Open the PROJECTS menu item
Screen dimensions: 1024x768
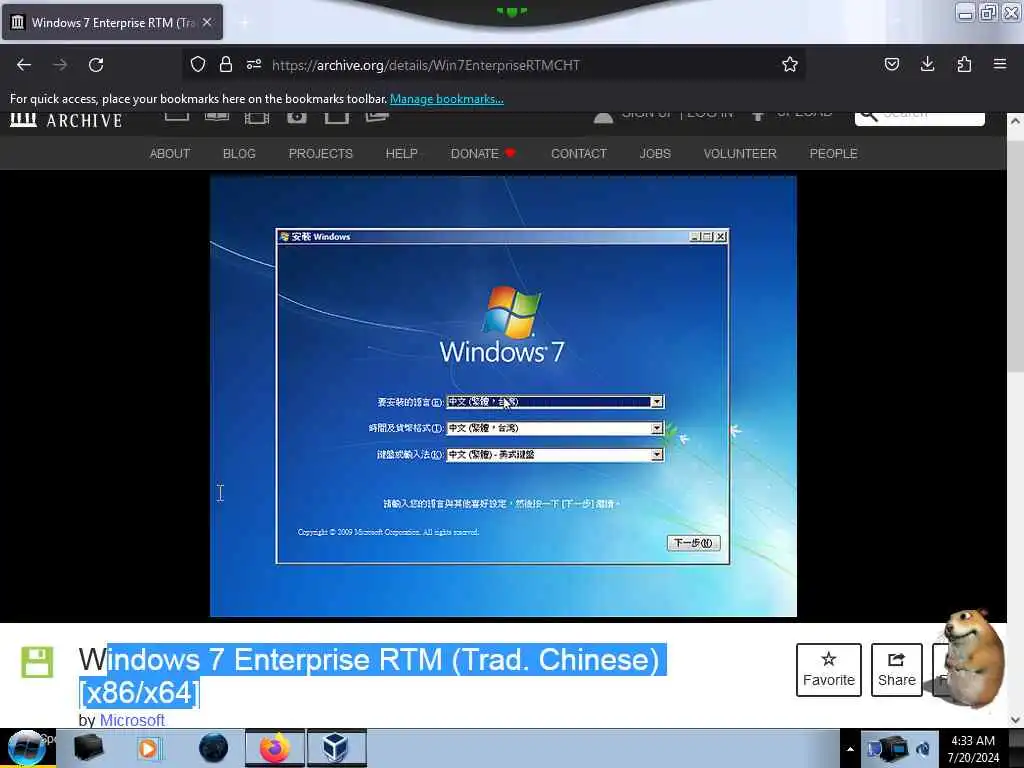click(321, 153)
